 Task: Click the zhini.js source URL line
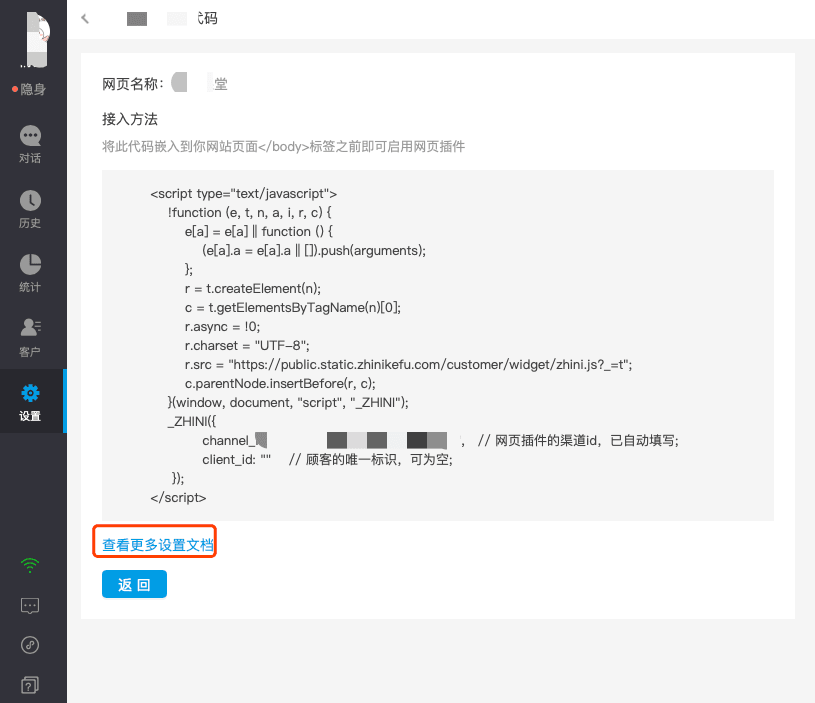pyautogui.click(x=409, y=365)
